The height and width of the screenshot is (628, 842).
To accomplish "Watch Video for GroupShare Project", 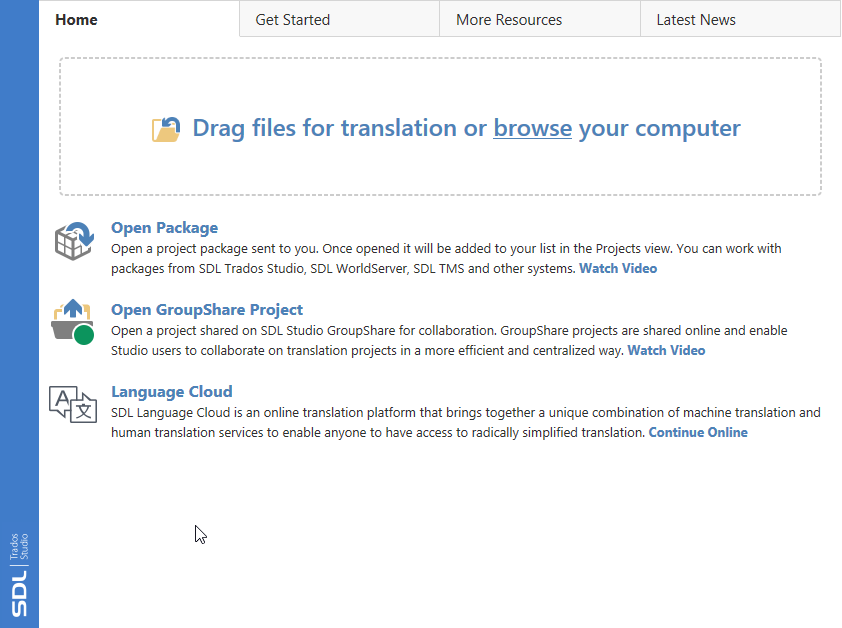I will pos(666,351).
